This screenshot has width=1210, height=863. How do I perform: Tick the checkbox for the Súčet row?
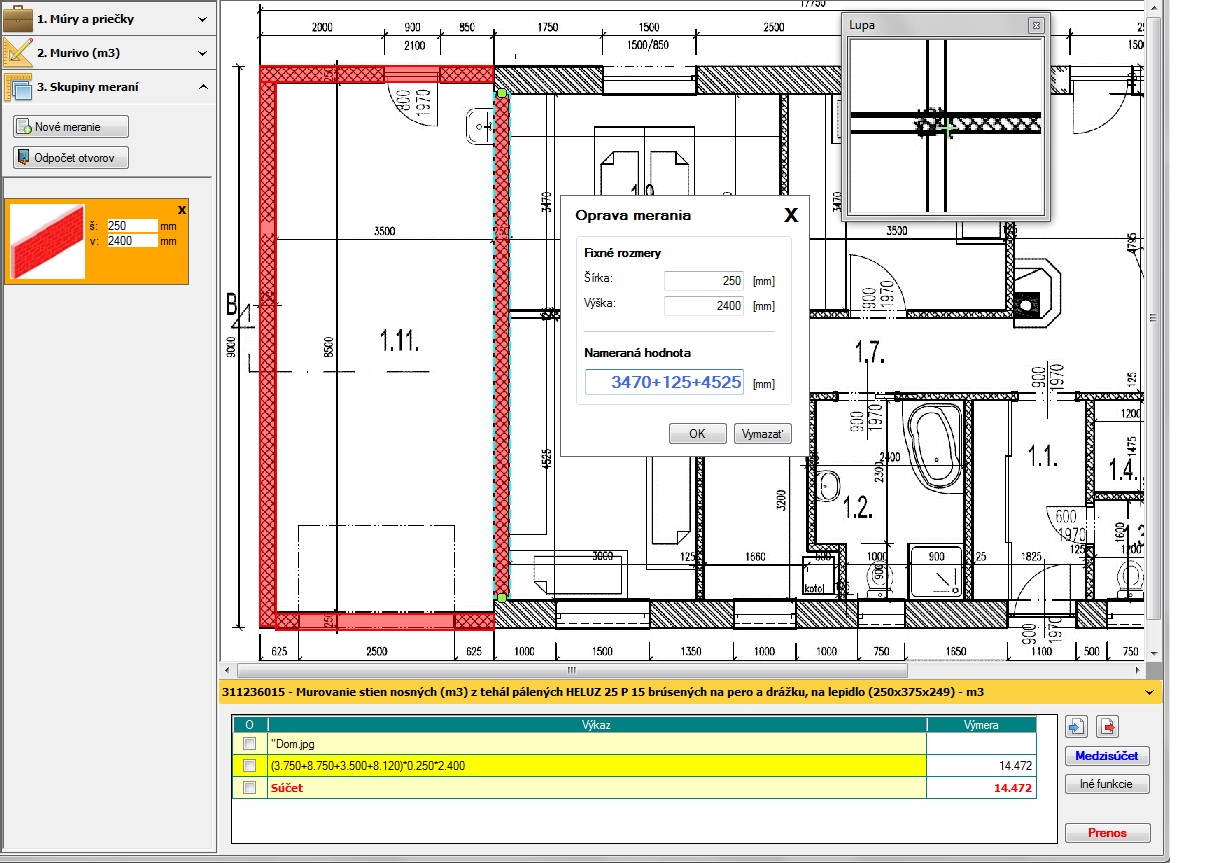(x=250, y=788)
